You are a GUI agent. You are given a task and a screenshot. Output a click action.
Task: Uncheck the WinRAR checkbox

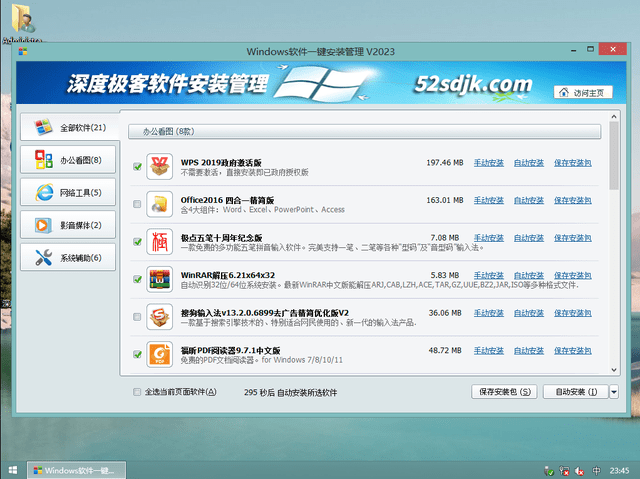click(138, 279)
